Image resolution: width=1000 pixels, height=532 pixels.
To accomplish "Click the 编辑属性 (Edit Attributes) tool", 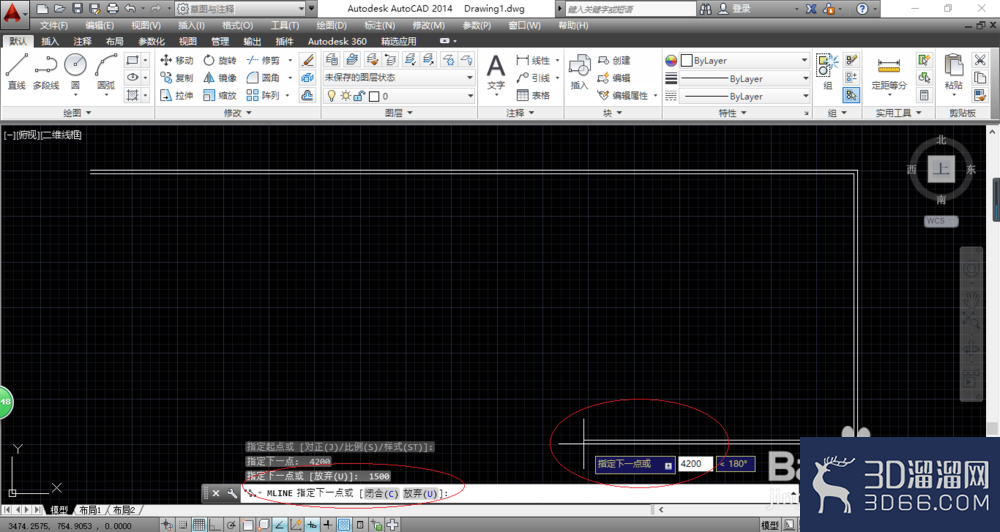I will pyautogui.click(x=622, y=95).
